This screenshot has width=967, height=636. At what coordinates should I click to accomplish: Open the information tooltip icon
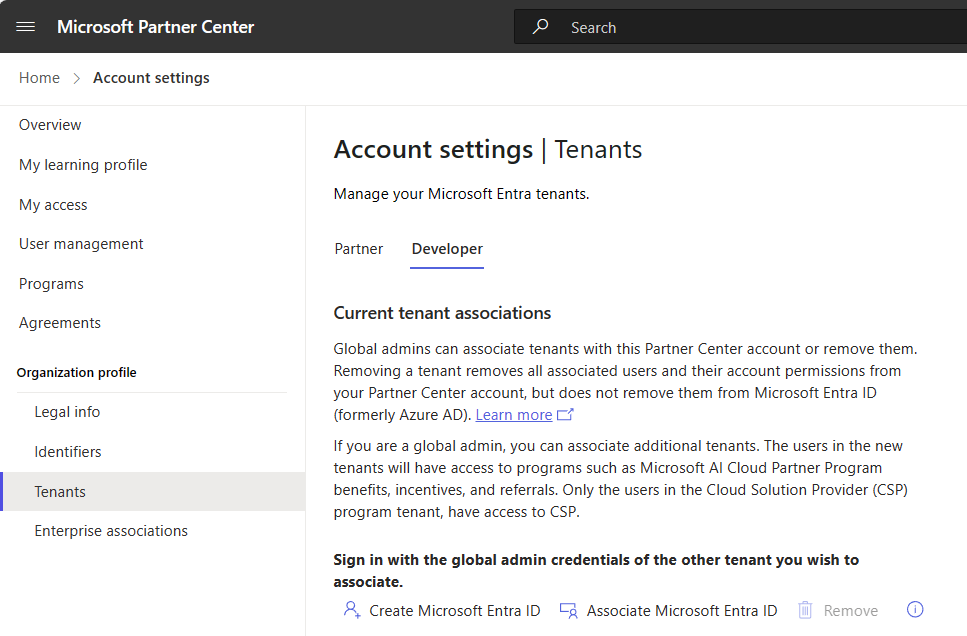click(x=914, y=609)
